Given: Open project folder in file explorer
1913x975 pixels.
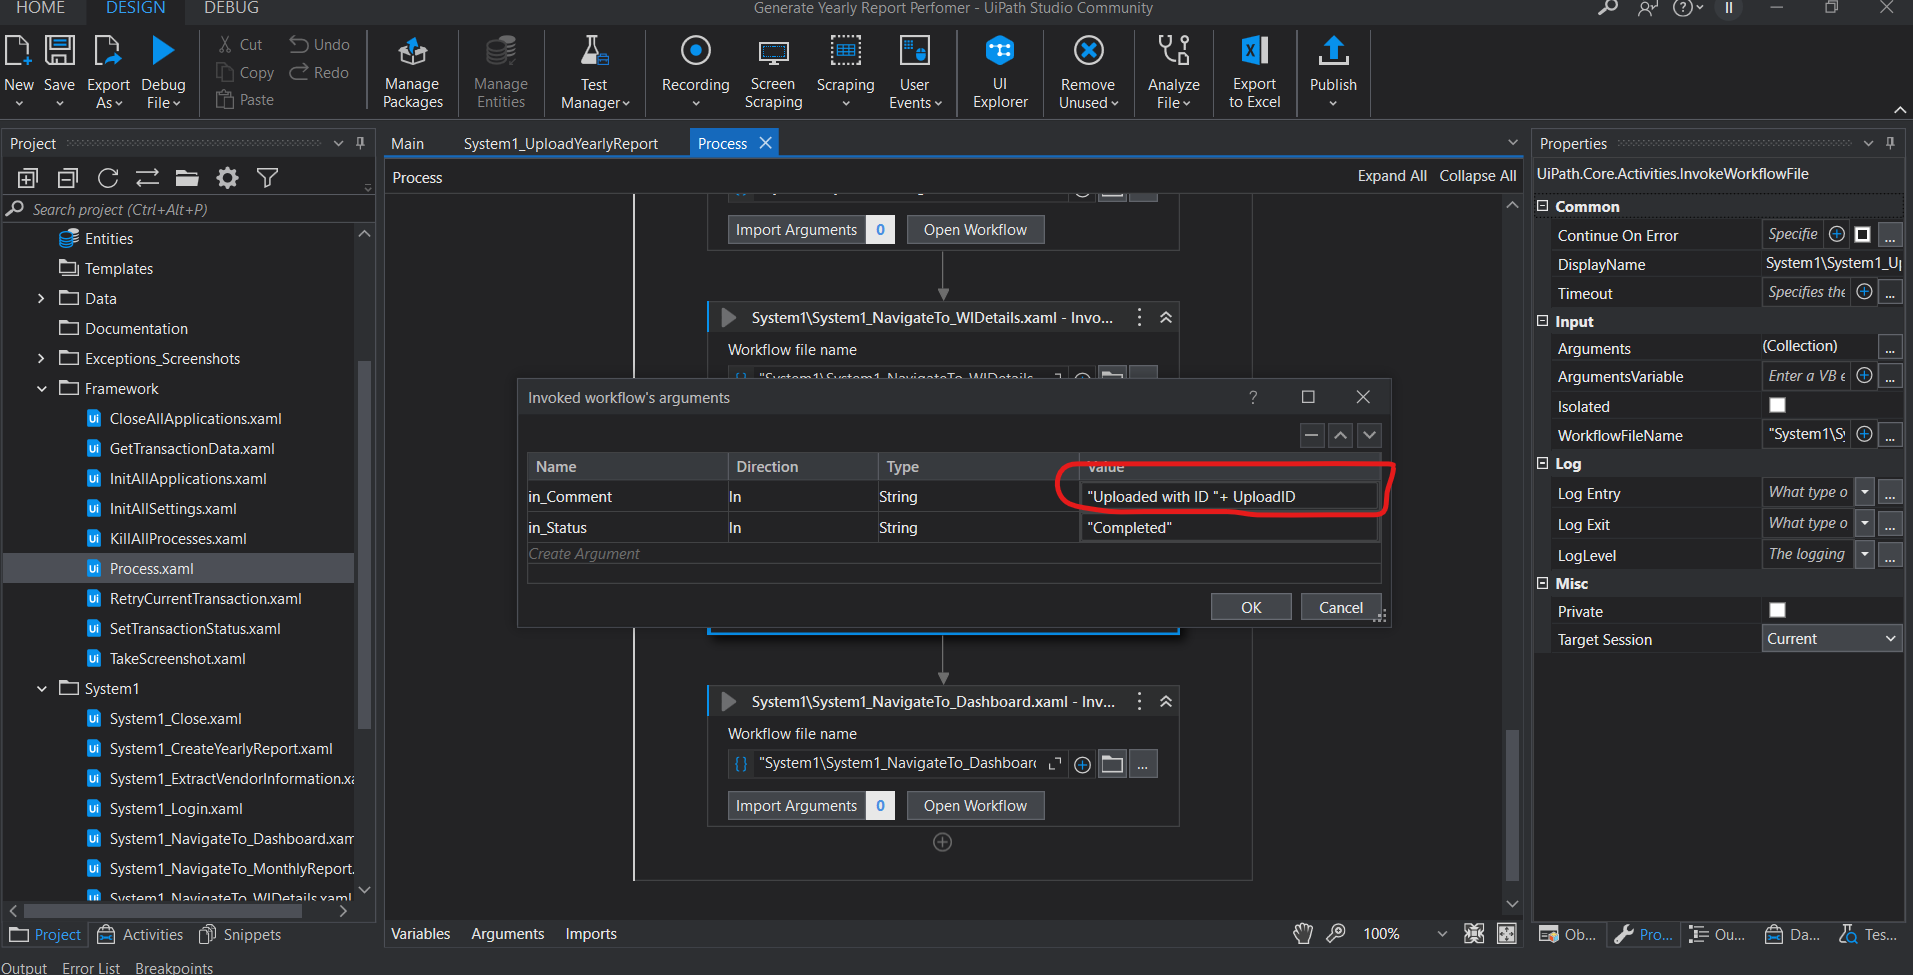Looking at the screenshot, I should 187,178.
